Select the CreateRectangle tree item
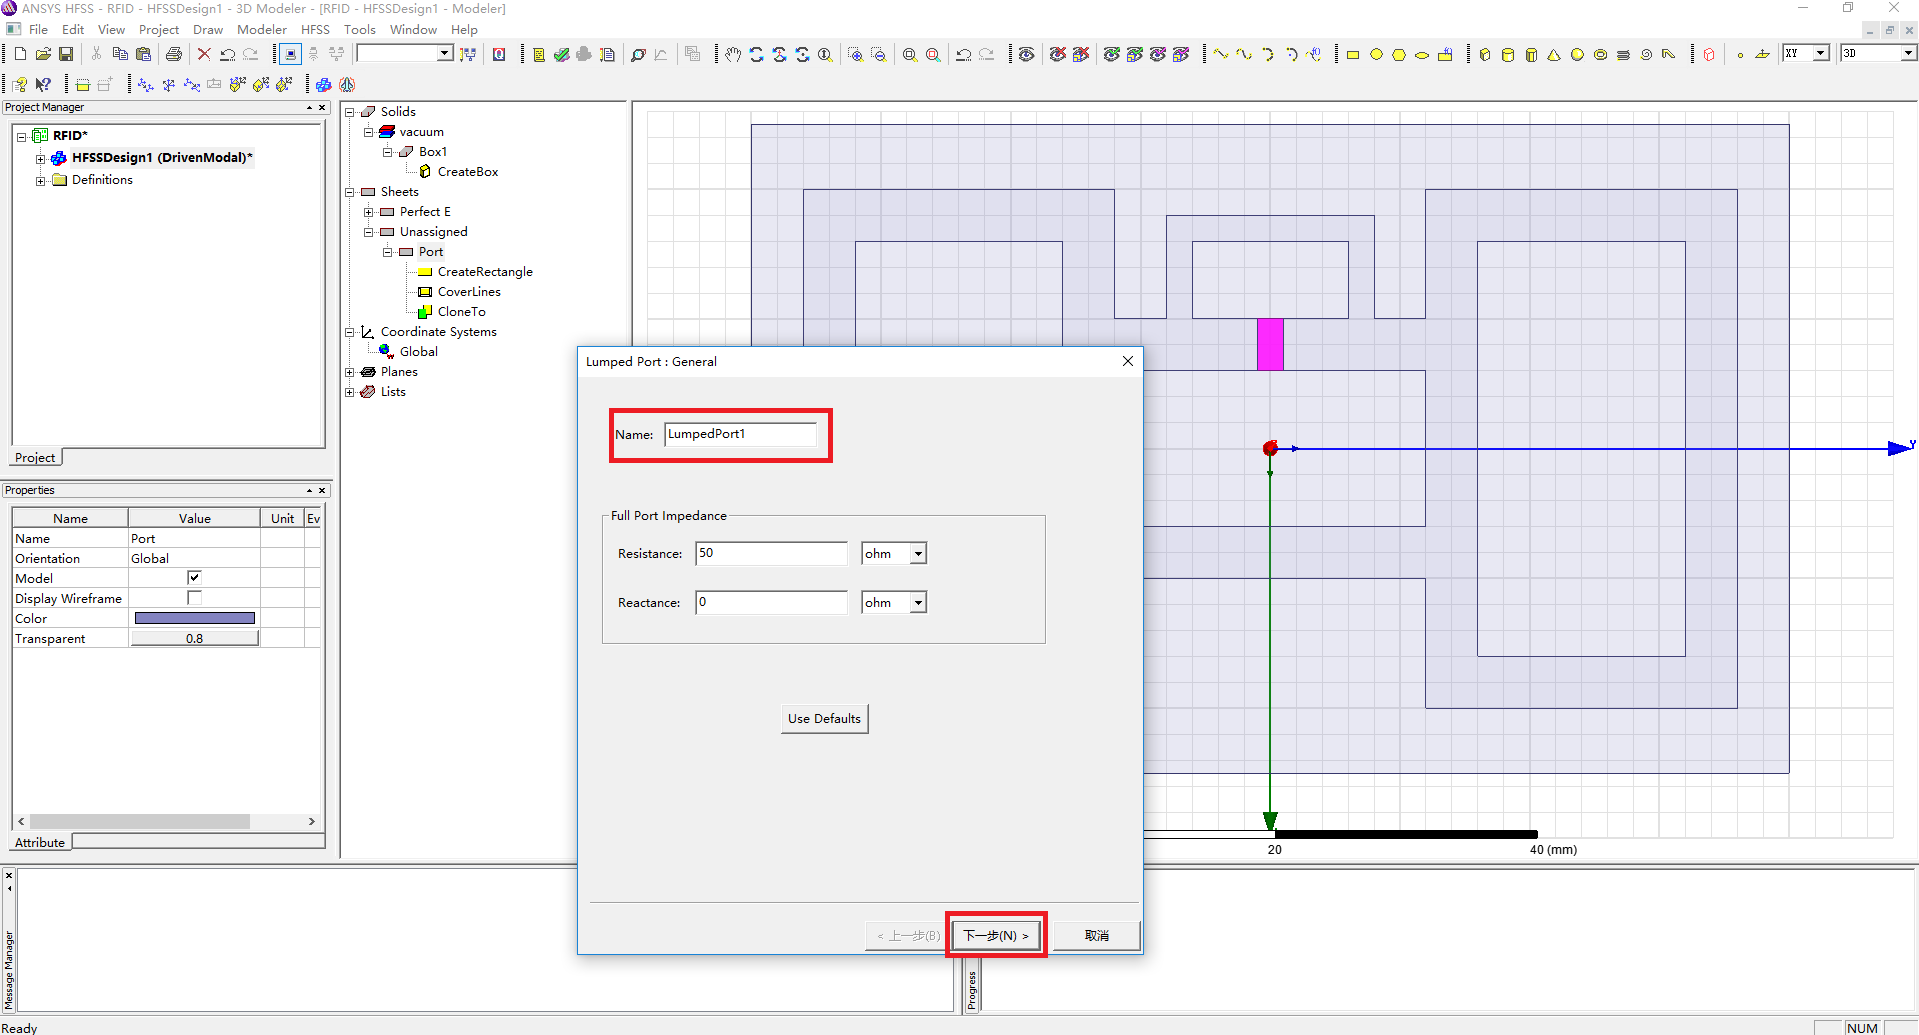1919x1035 pixels. pos(485,272)
